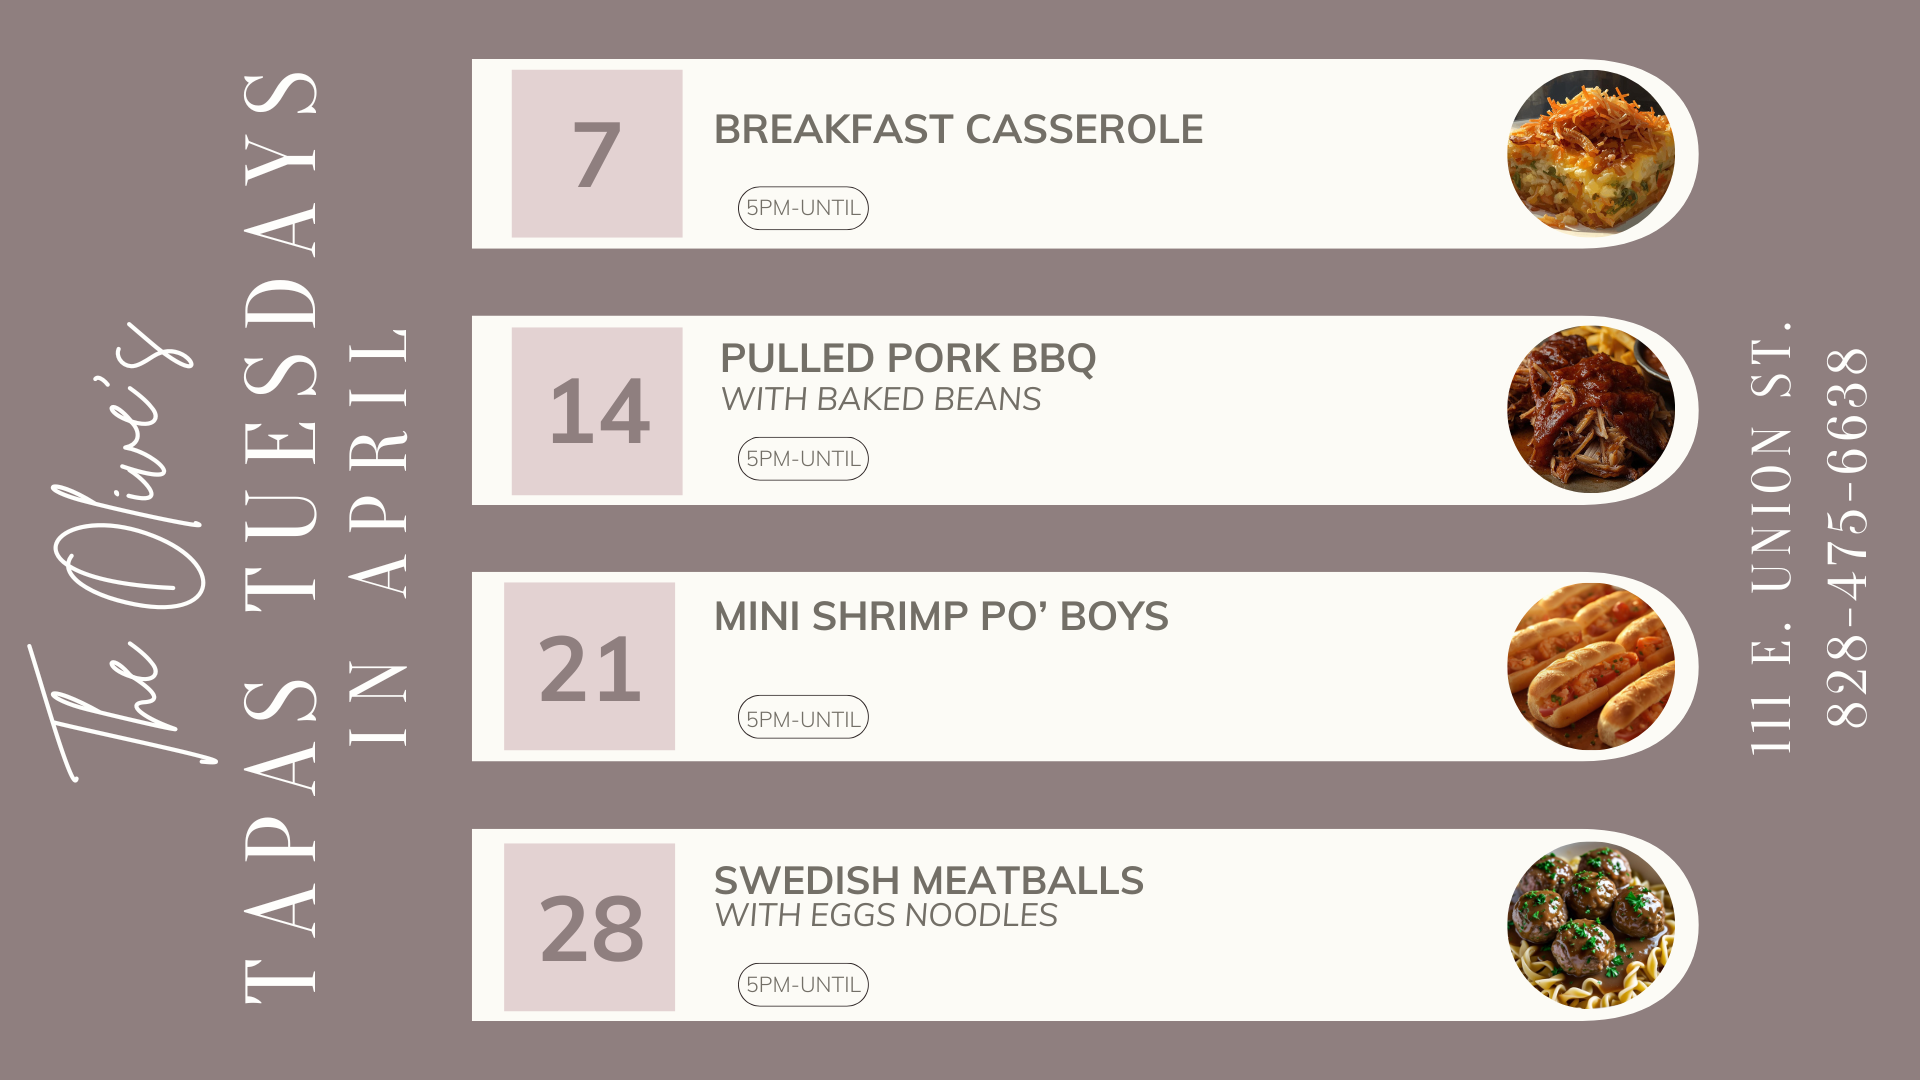
Task: Click the 111 E. Union St. address
Action: click(x=1771, y=537)
